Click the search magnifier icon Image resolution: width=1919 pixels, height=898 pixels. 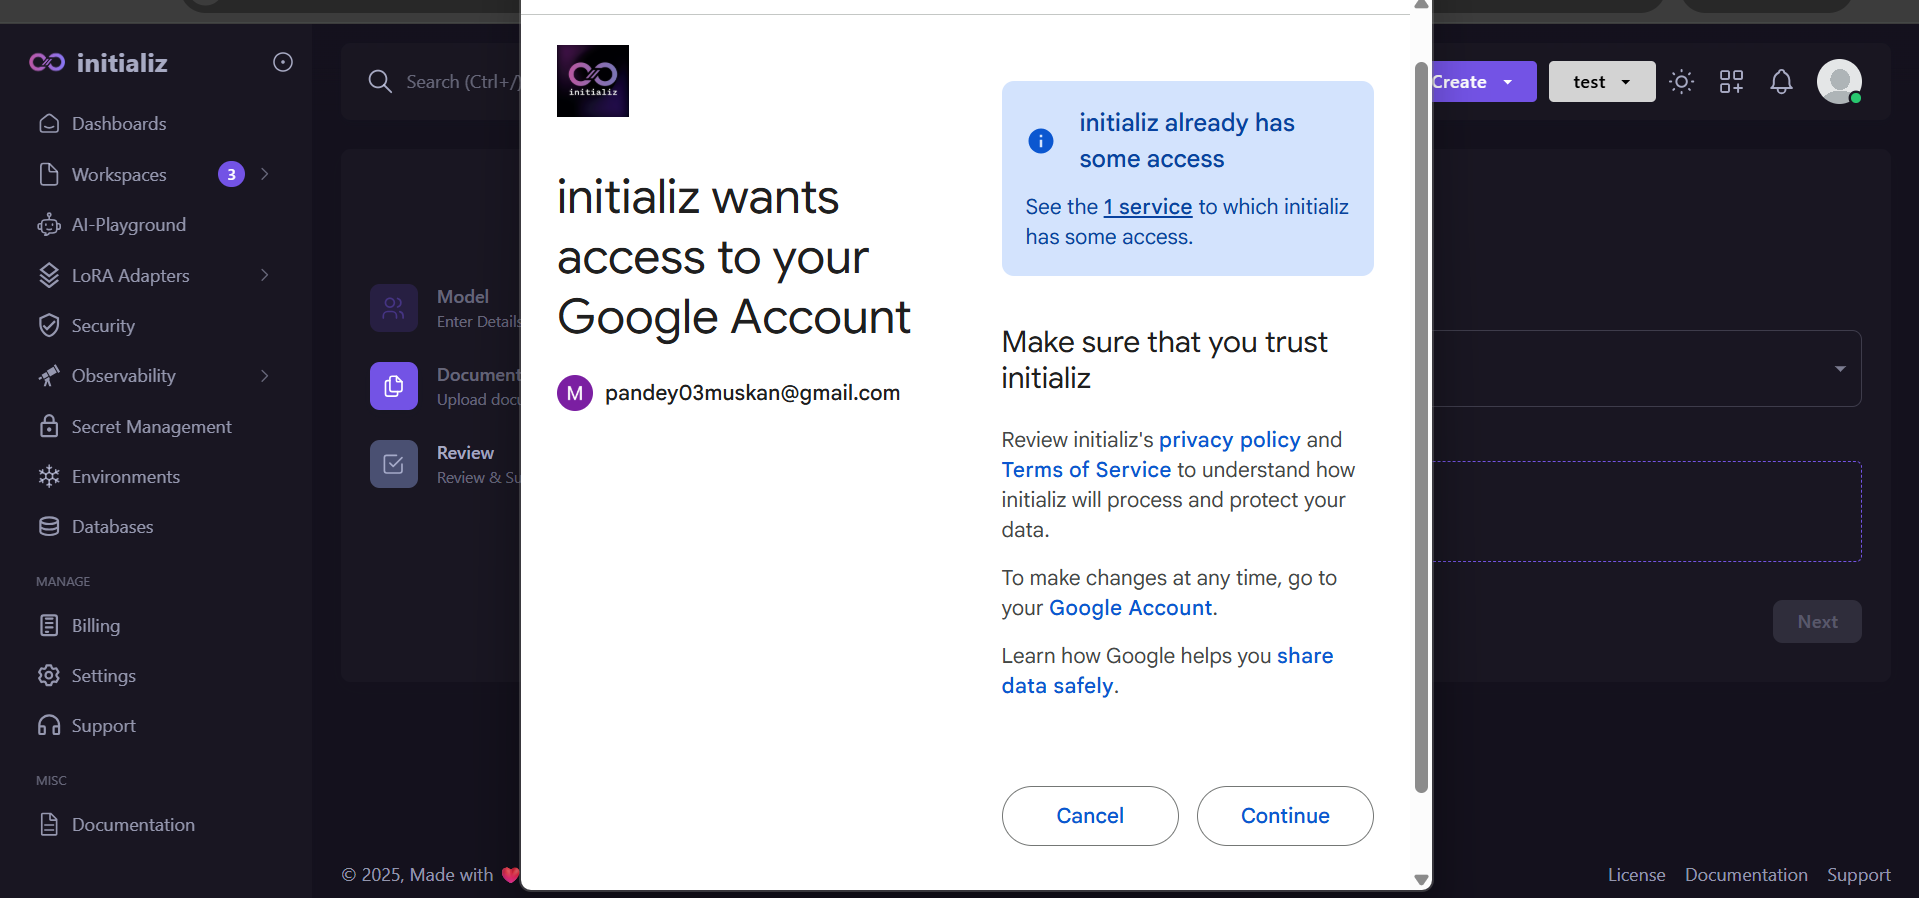[379, 81]
